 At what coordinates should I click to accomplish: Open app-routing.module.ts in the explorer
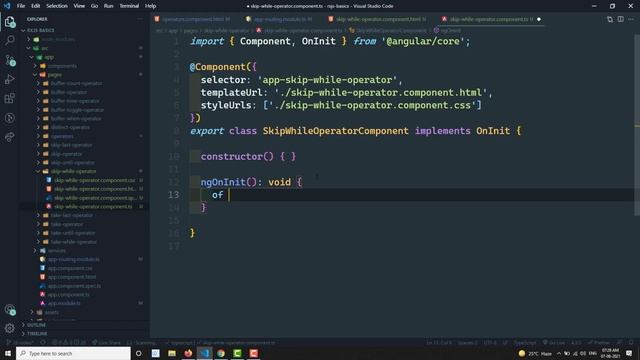point(84,260)
